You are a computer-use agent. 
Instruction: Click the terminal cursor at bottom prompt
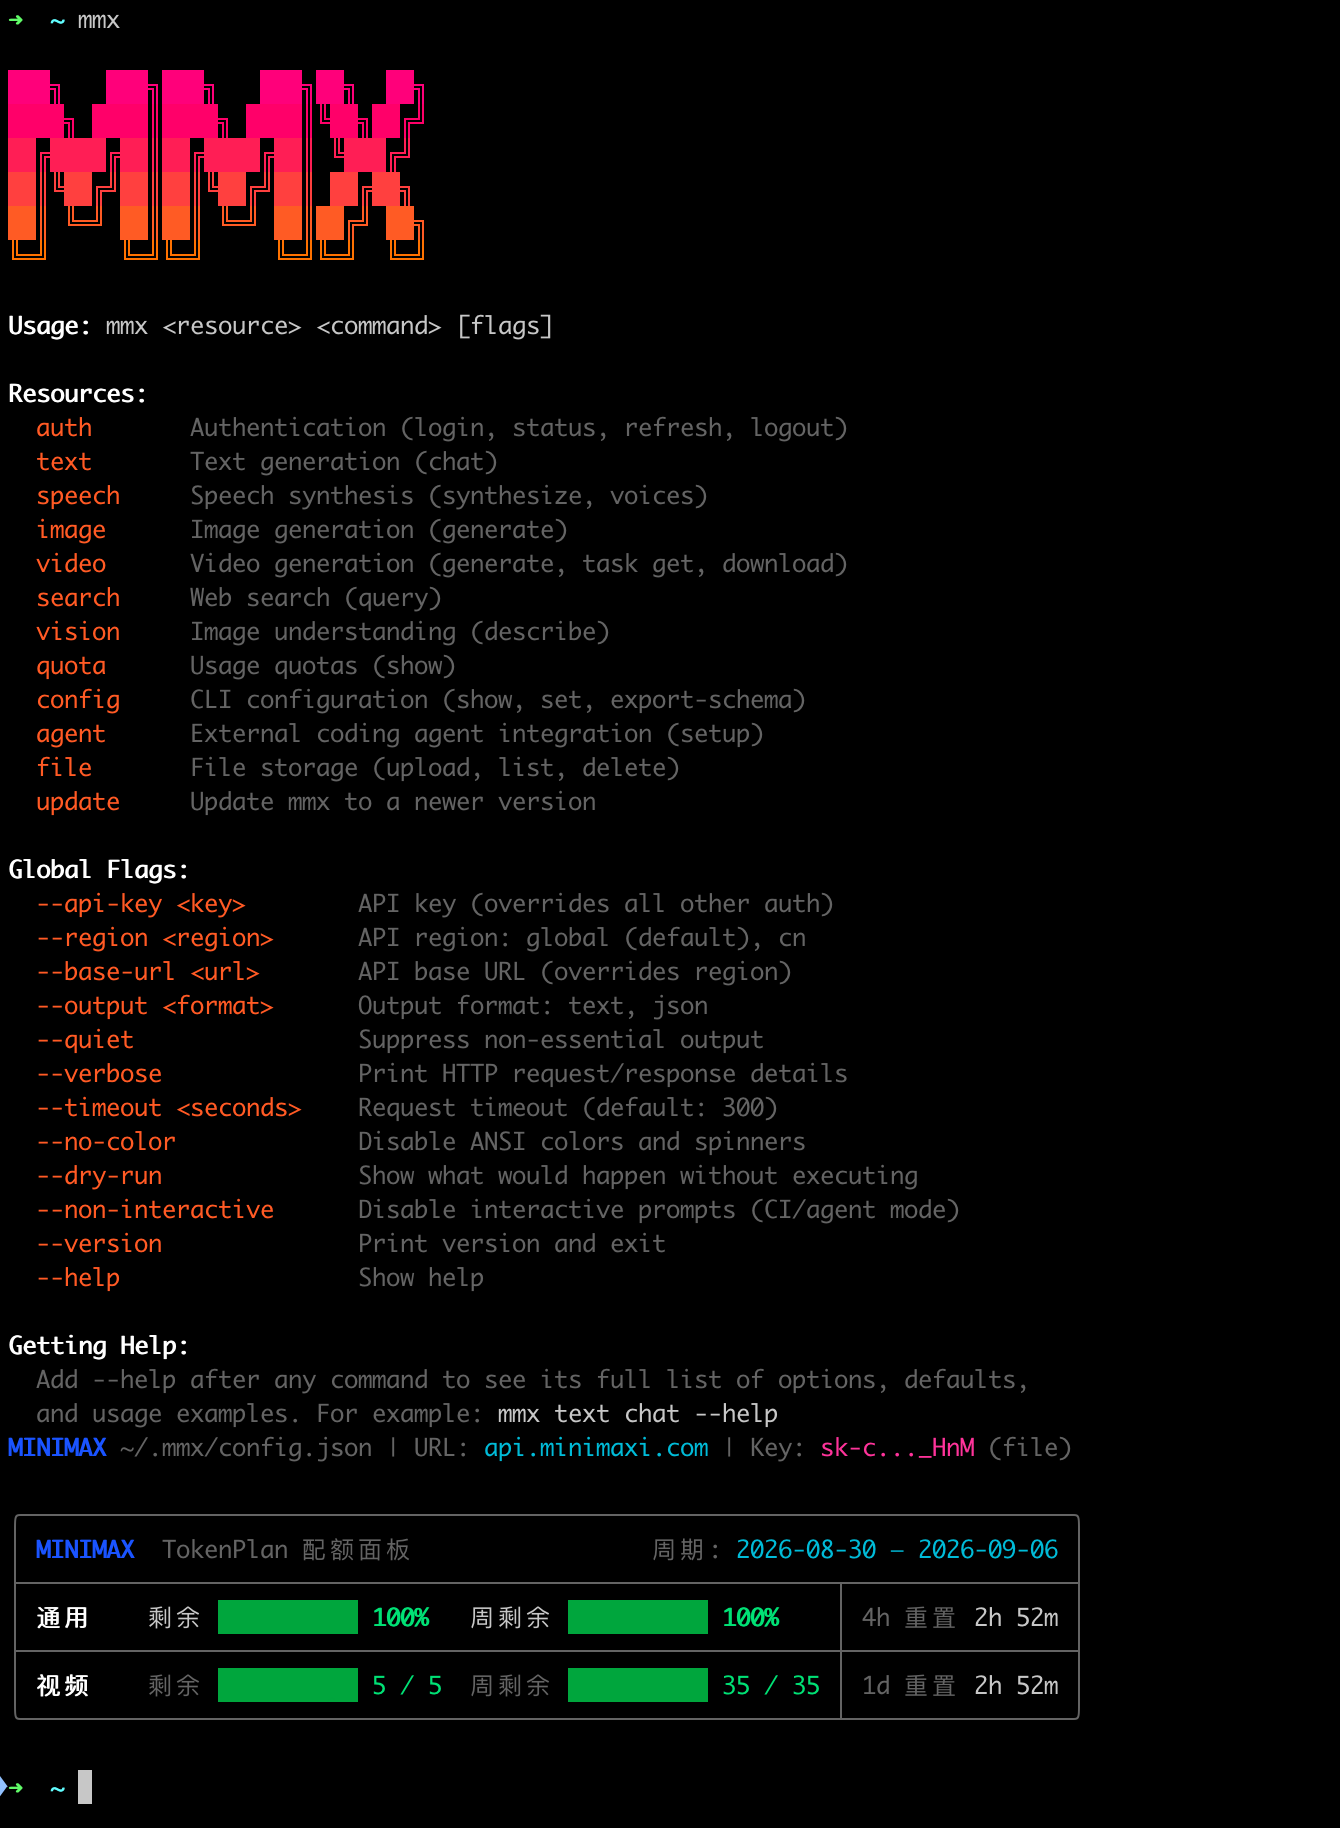85,1787
